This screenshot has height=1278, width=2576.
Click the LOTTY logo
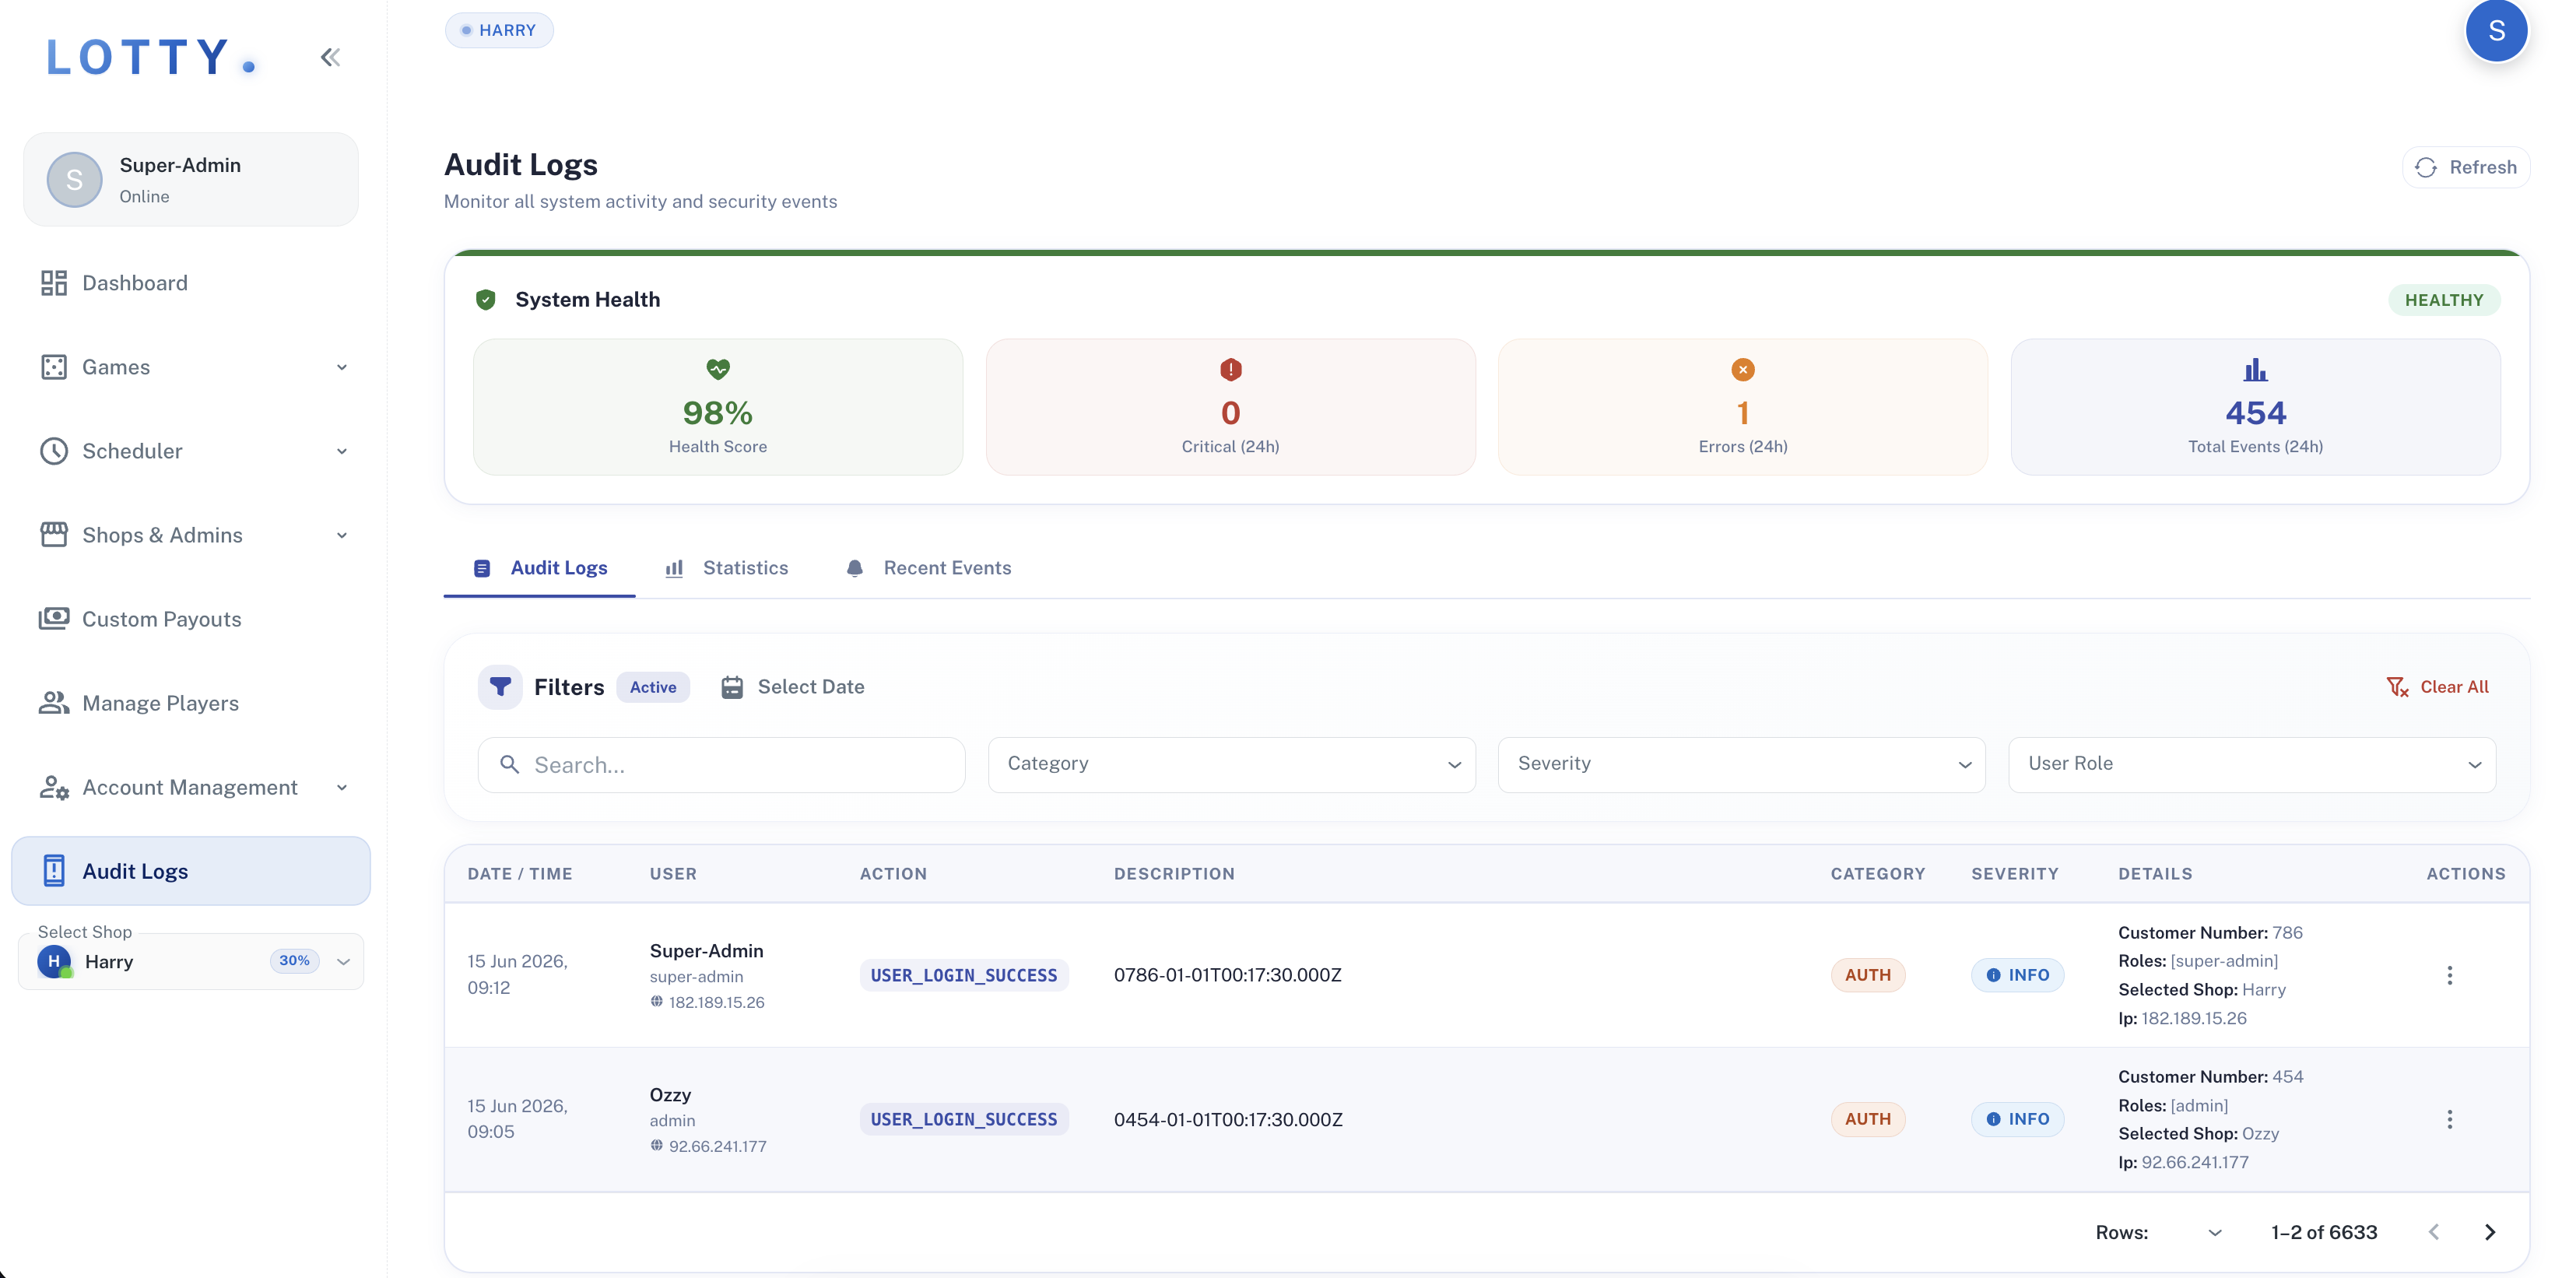click(x=152, y=57)
